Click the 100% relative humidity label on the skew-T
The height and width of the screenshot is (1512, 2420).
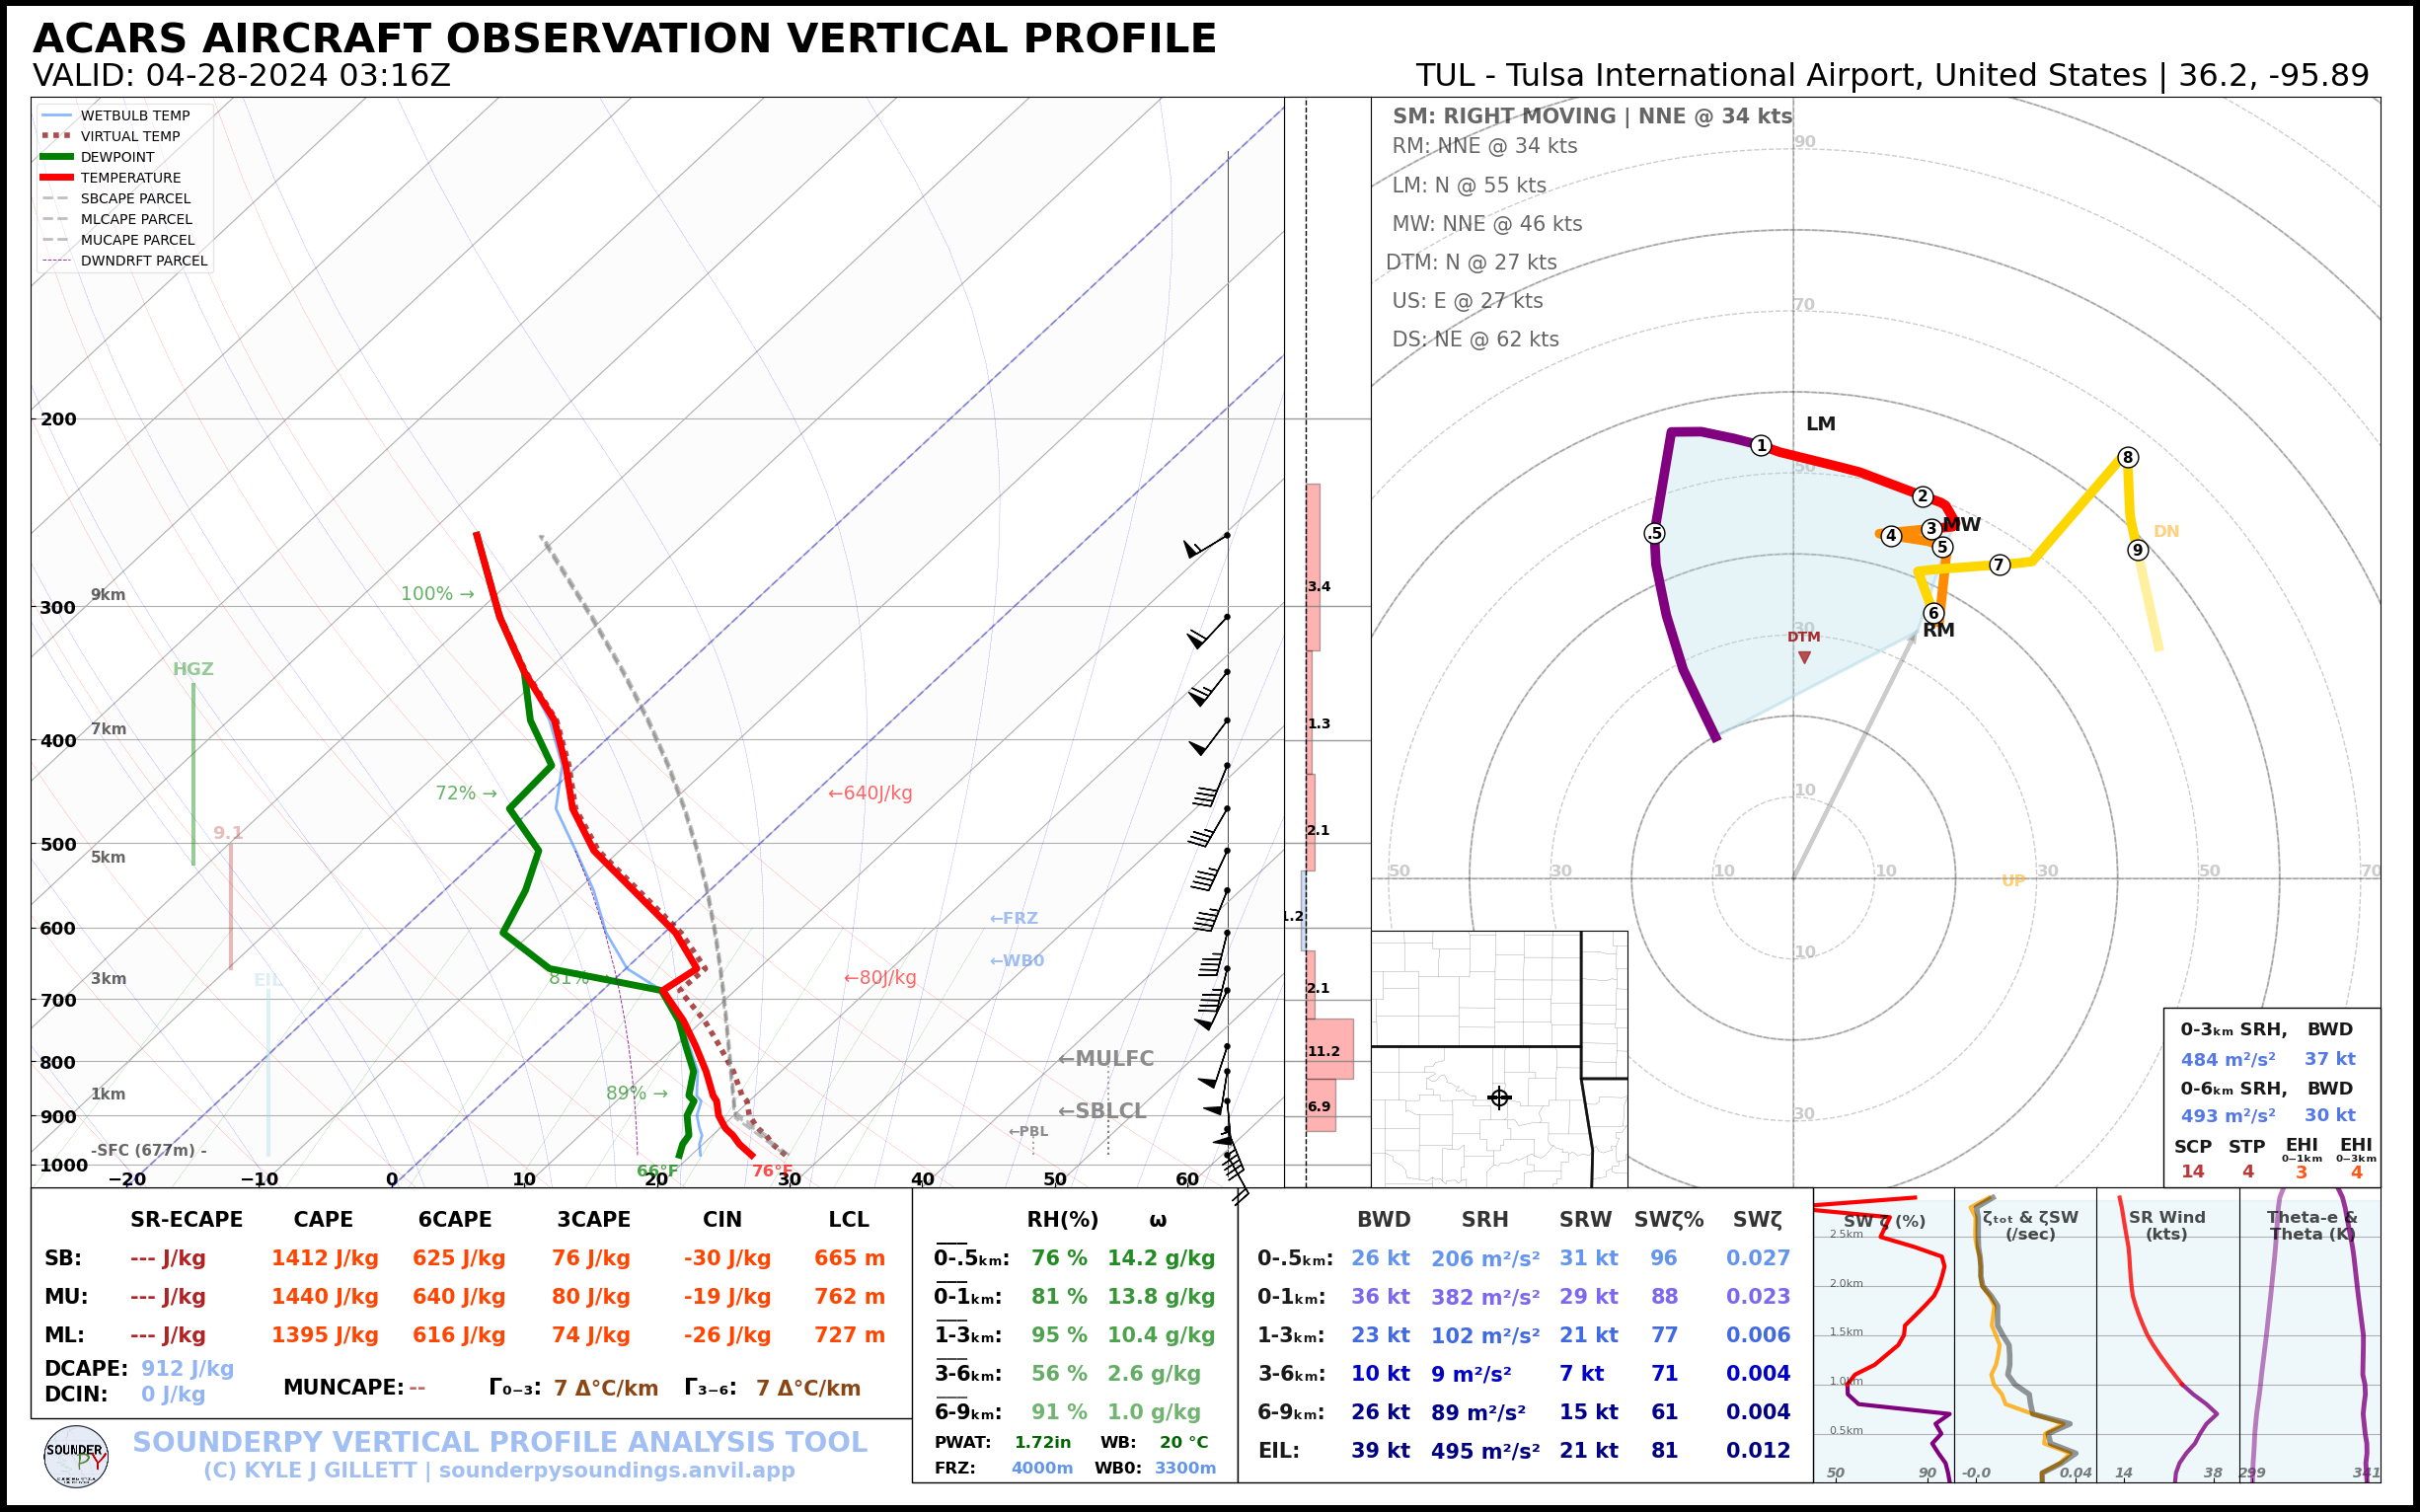[437, 594]
